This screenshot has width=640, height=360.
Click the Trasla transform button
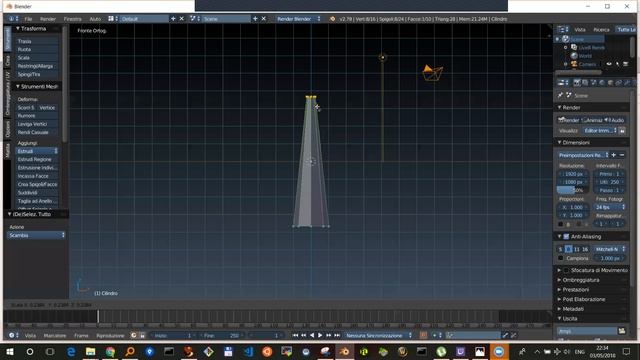[x=37, y=41]
